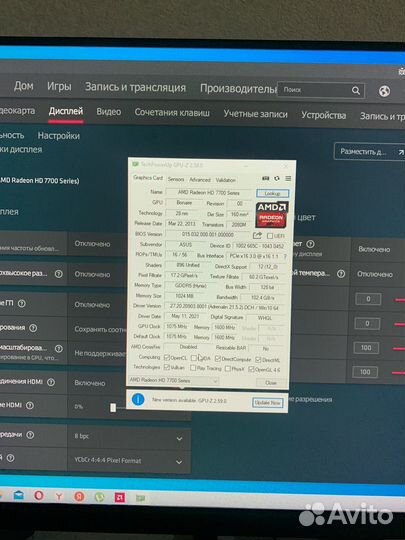The height and width of the screenshot is (540, 405).
Task: Open the globe web browser icon in Radeon Software
Action: pyautogui.click(x=384, y=91)
